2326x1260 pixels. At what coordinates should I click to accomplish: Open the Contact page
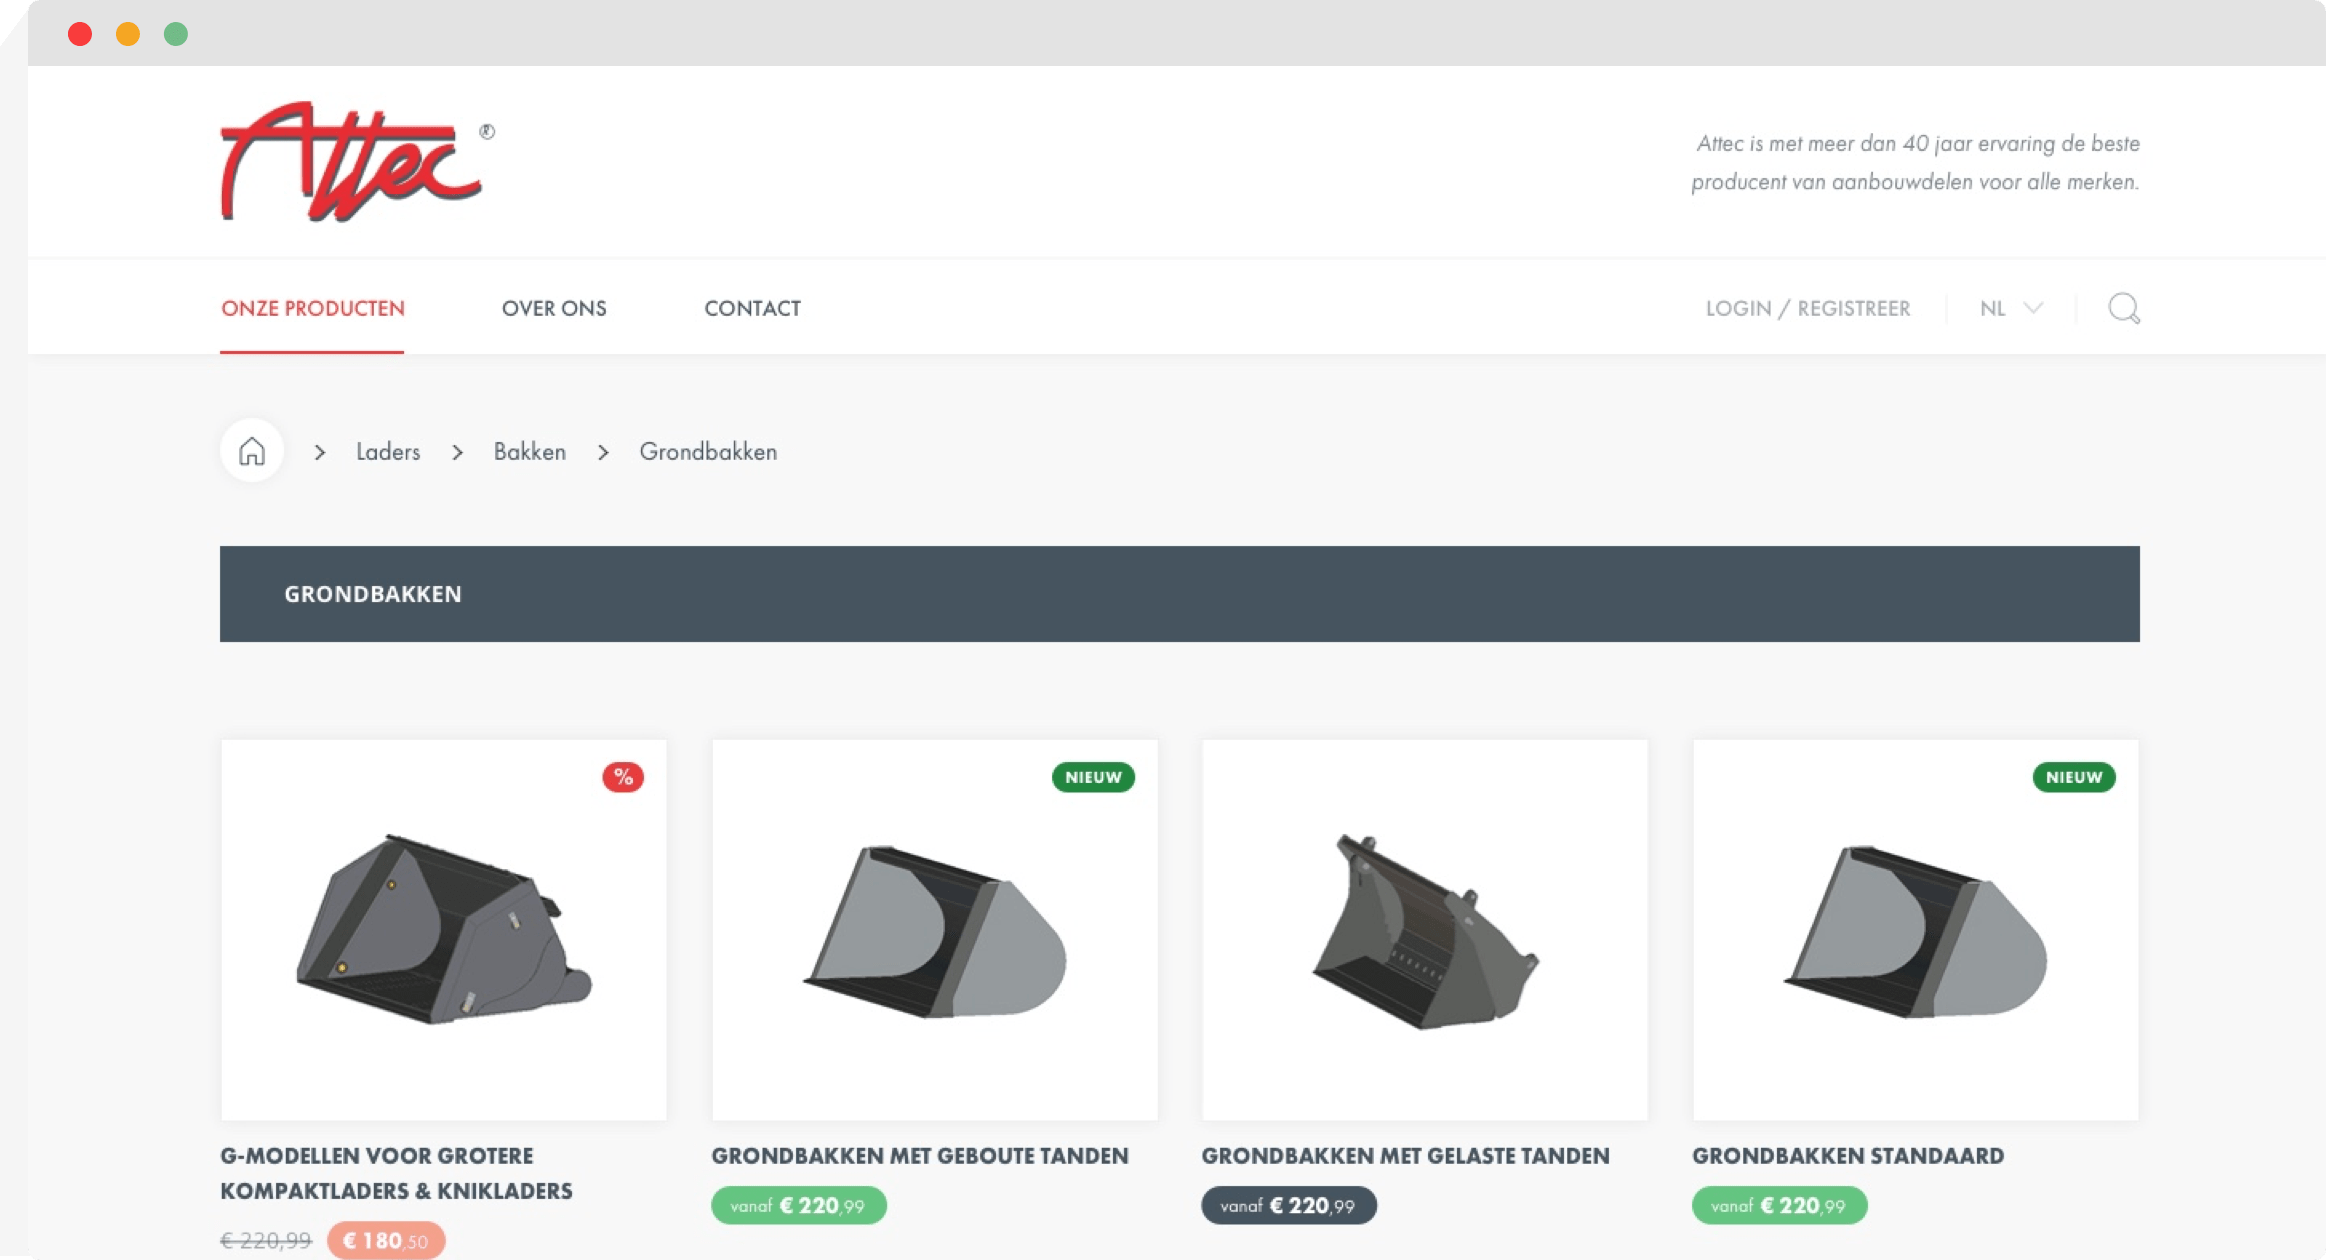752,308
